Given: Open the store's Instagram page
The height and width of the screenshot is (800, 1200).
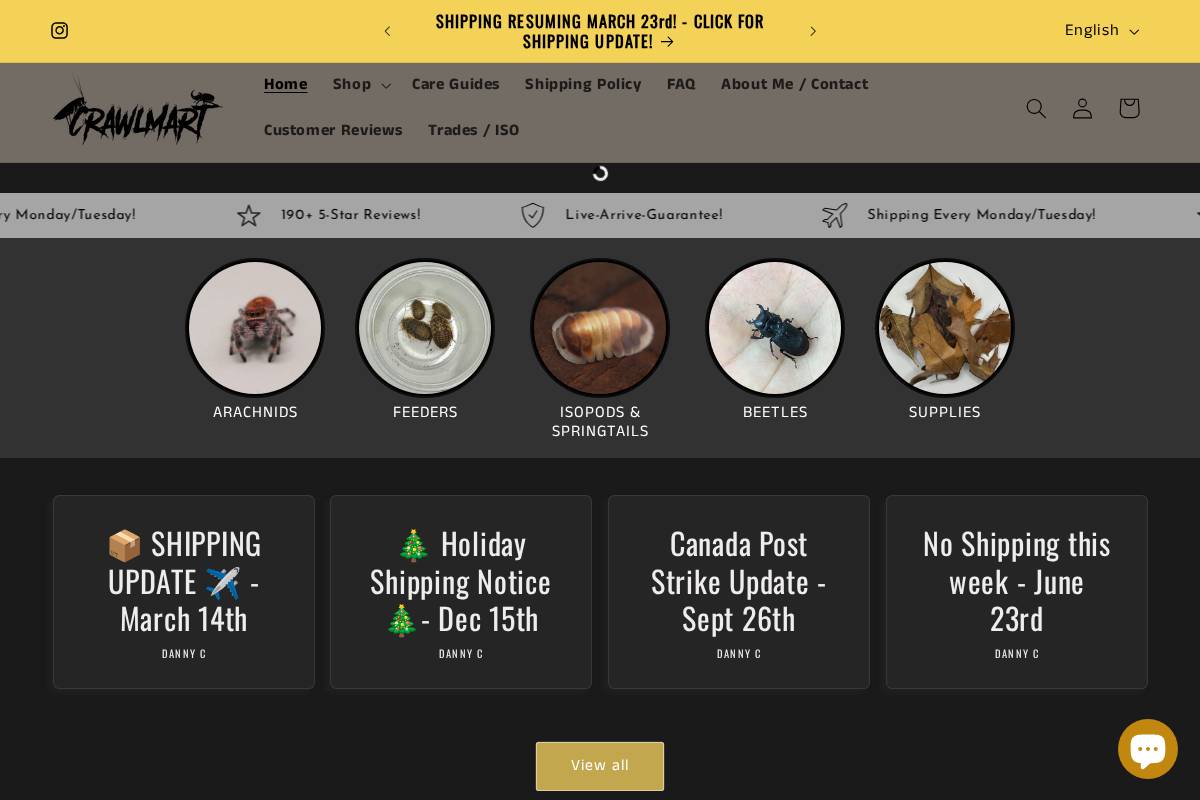Looking at the screenshot, I should pyautogui.click(x=59, y=31).
